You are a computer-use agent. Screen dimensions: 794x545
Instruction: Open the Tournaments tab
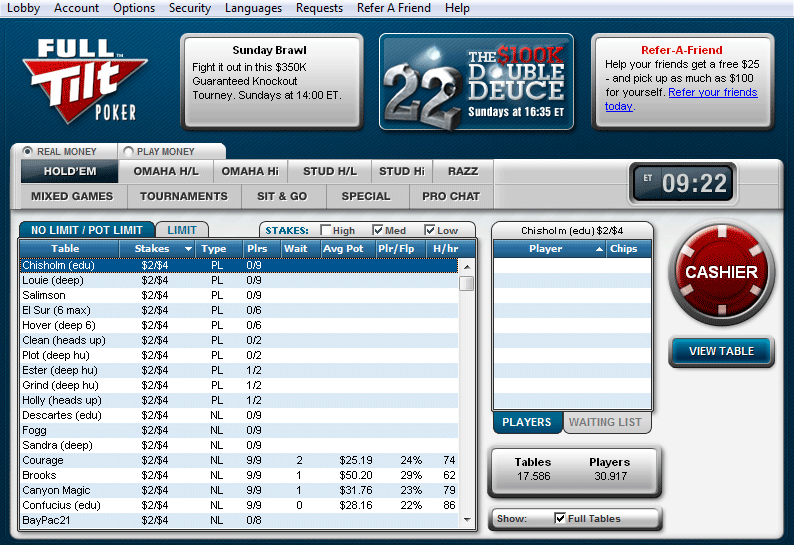point(184,196)
